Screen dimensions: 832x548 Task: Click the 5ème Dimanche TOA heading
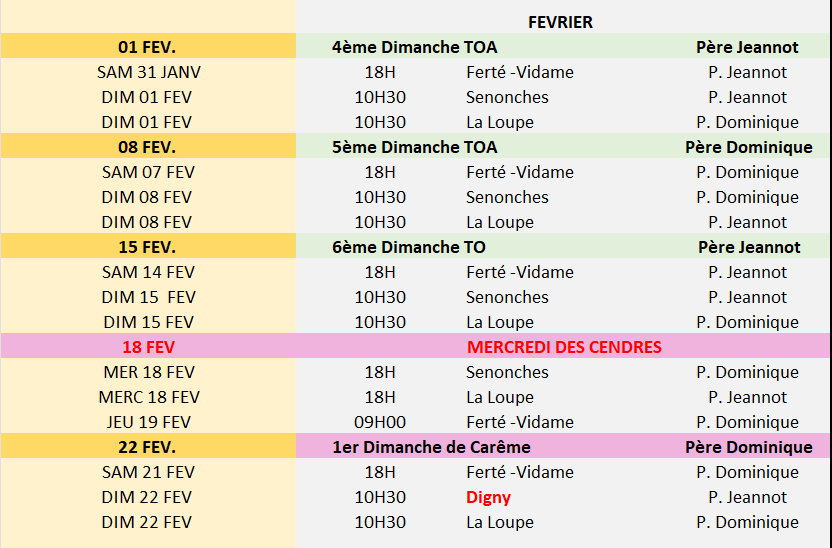pos(414,147)
